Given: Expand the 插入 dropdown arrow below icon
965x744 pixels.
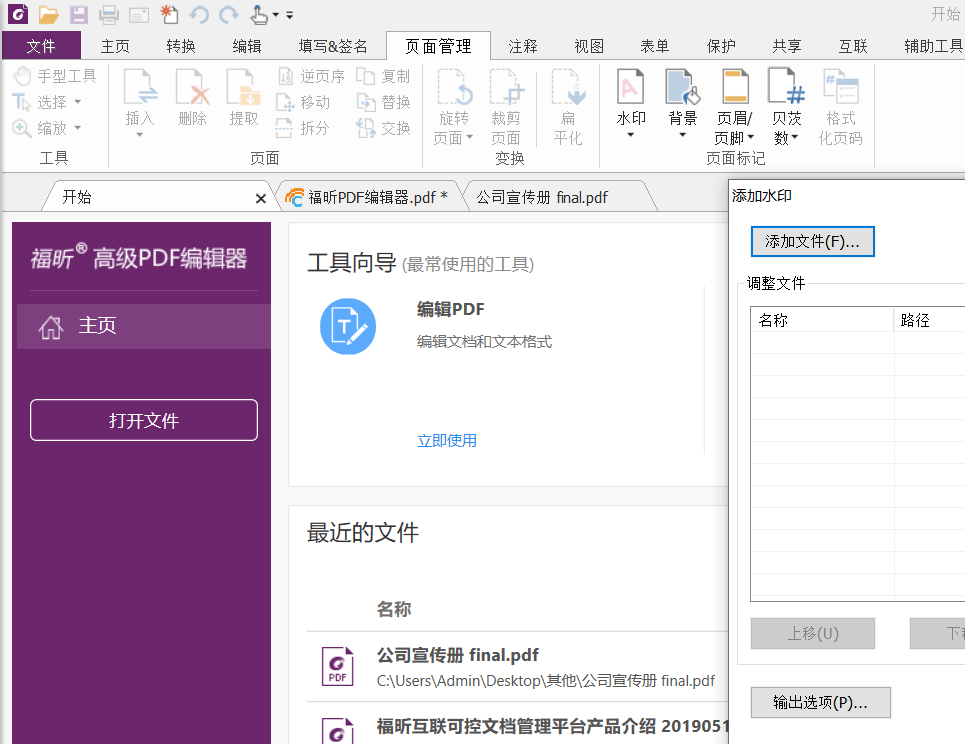Looking at the screenshot, I should pos(140,135).
